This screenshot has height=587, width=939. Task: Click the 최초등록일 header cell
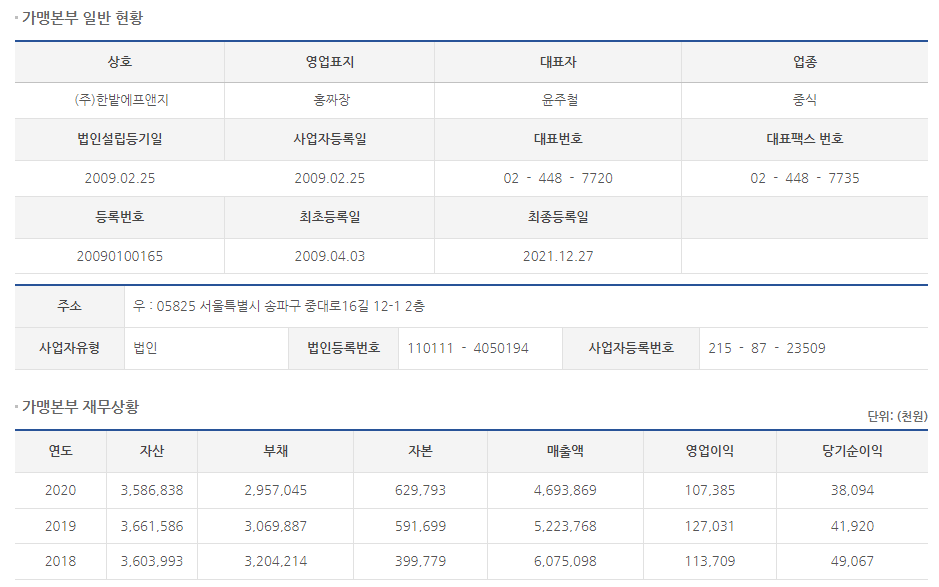click(x=329, y=217)
